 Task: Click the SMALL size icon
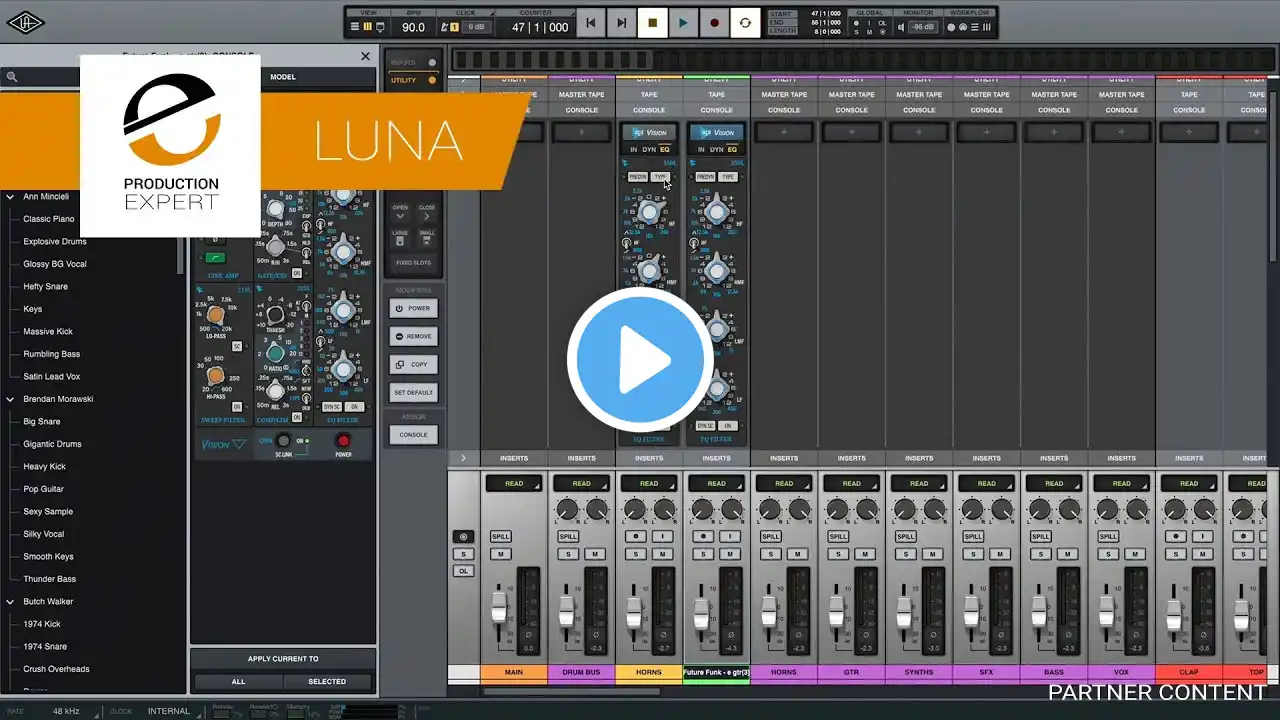pos(427,241)
